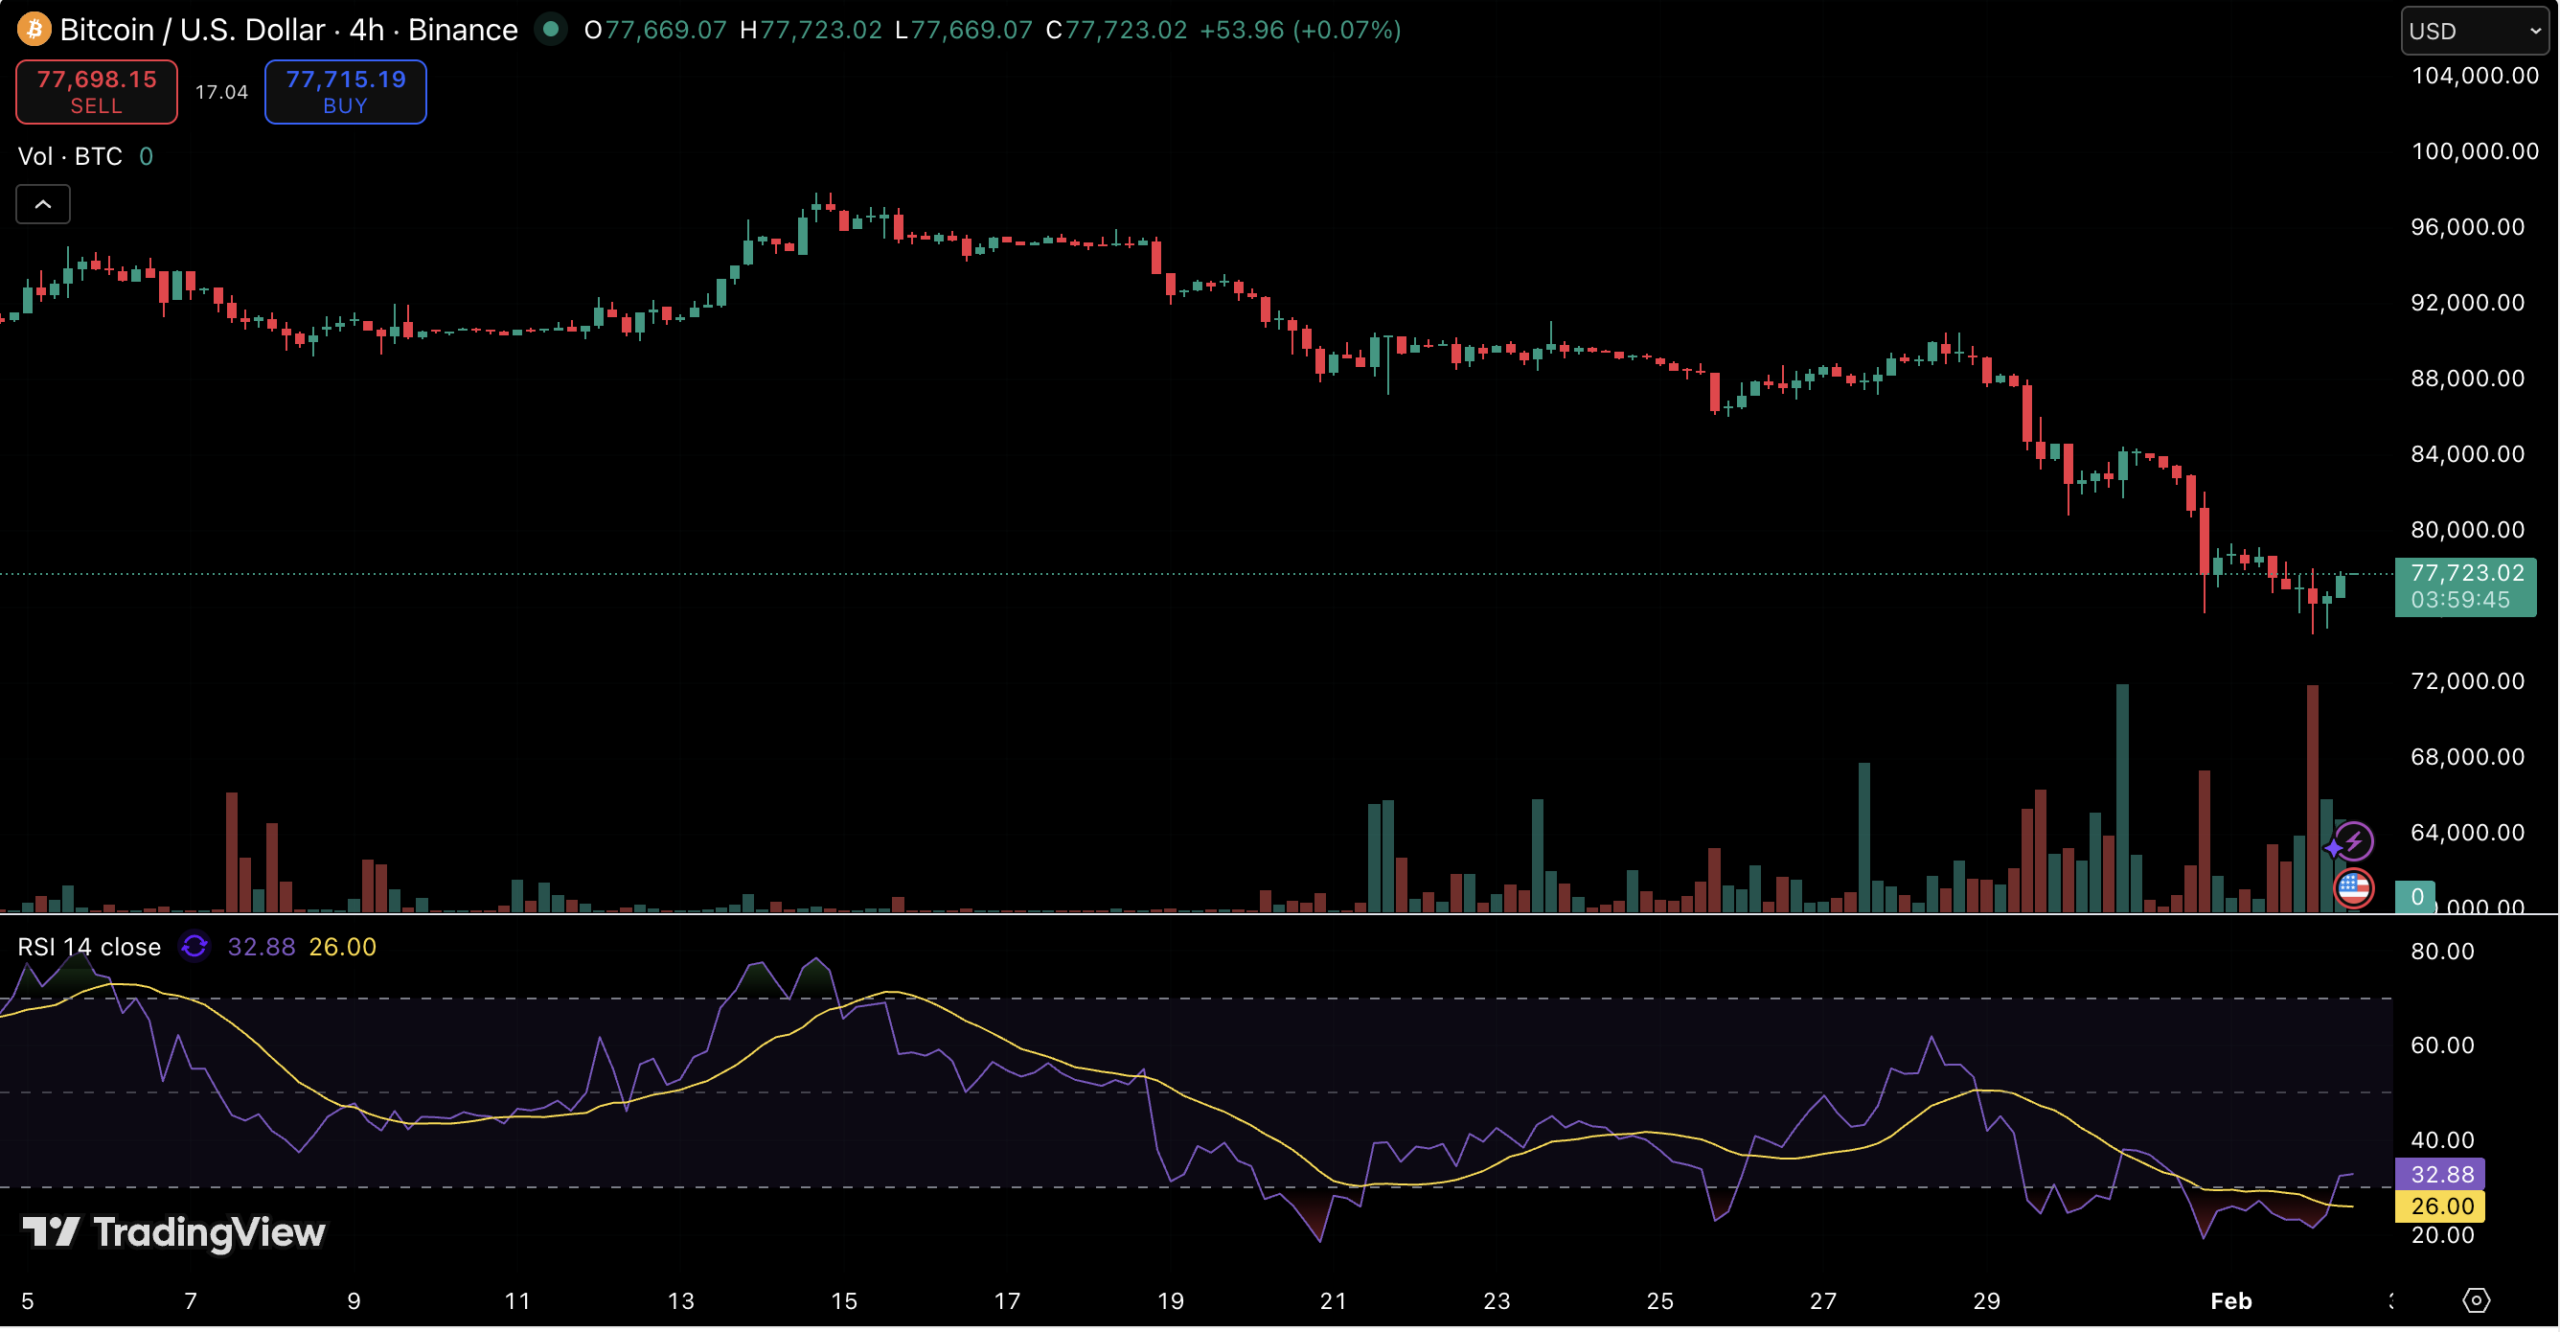
Task: Select the RSI 14 close indicator label
Action: click(89, 946)
